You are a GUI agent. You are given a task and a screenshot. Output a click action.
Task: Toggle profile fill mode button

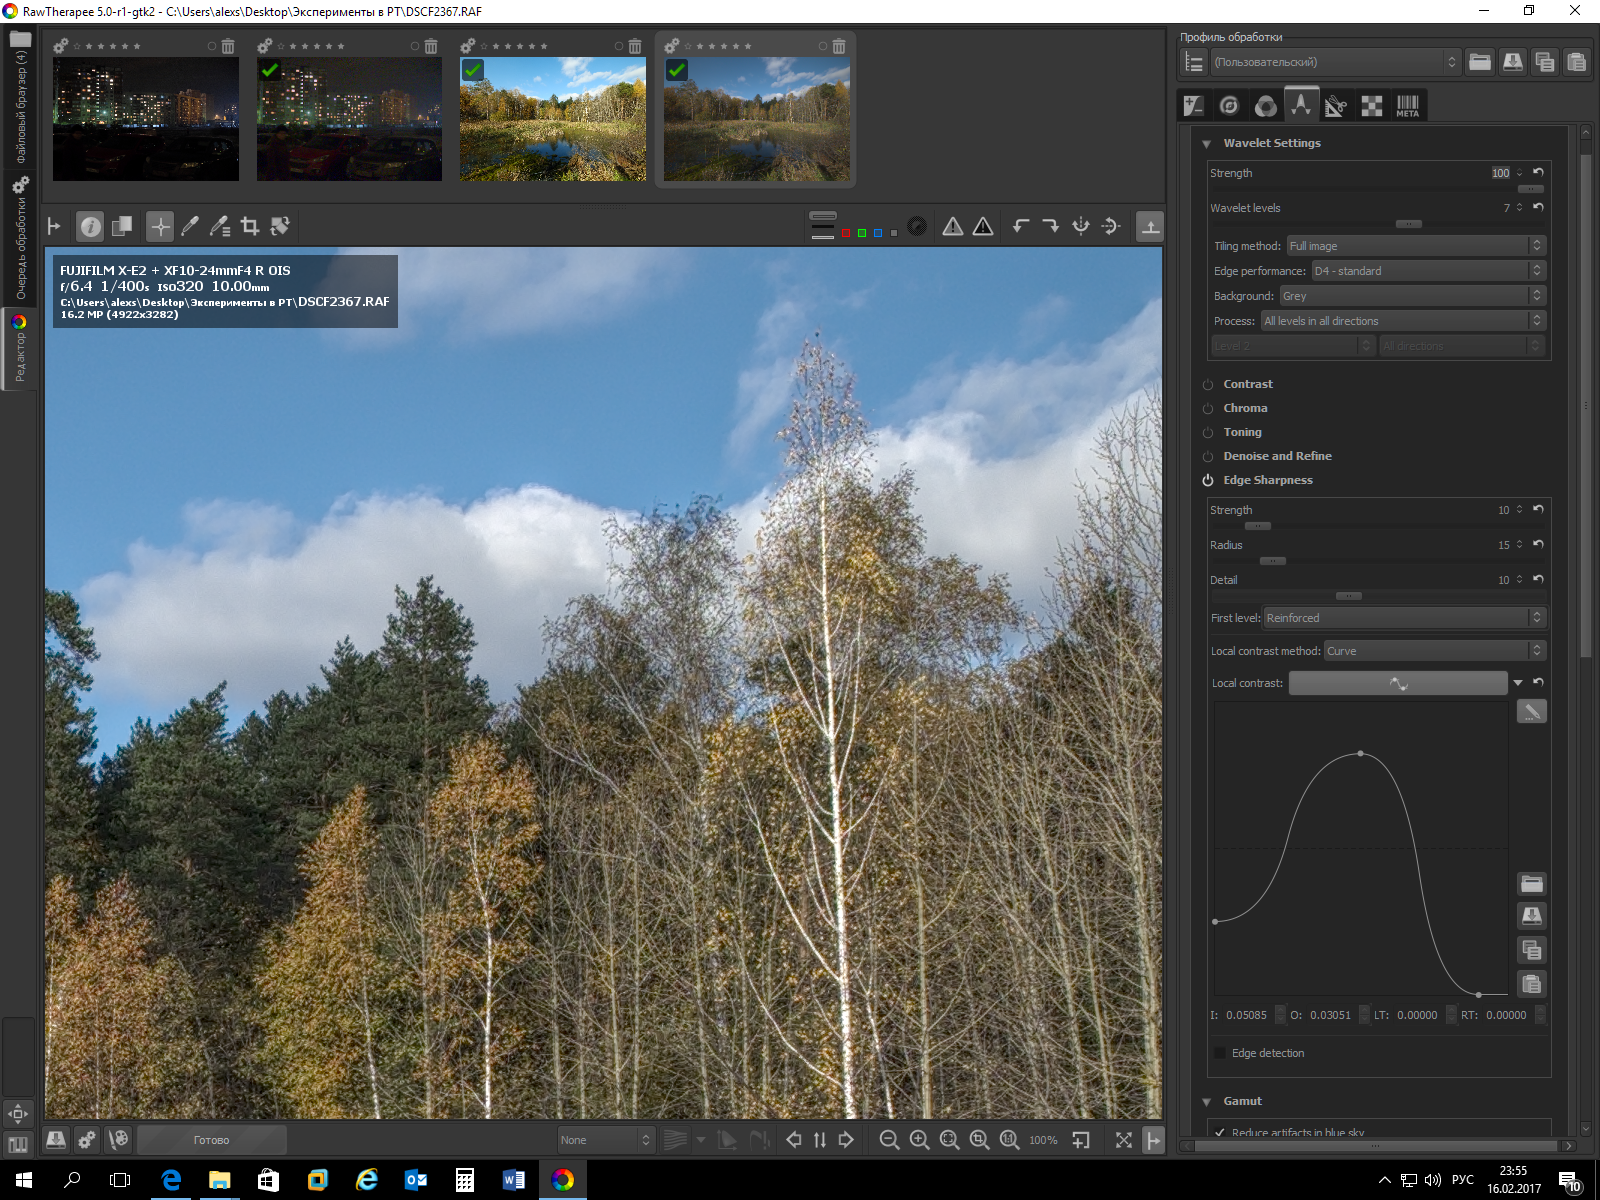1194,62
